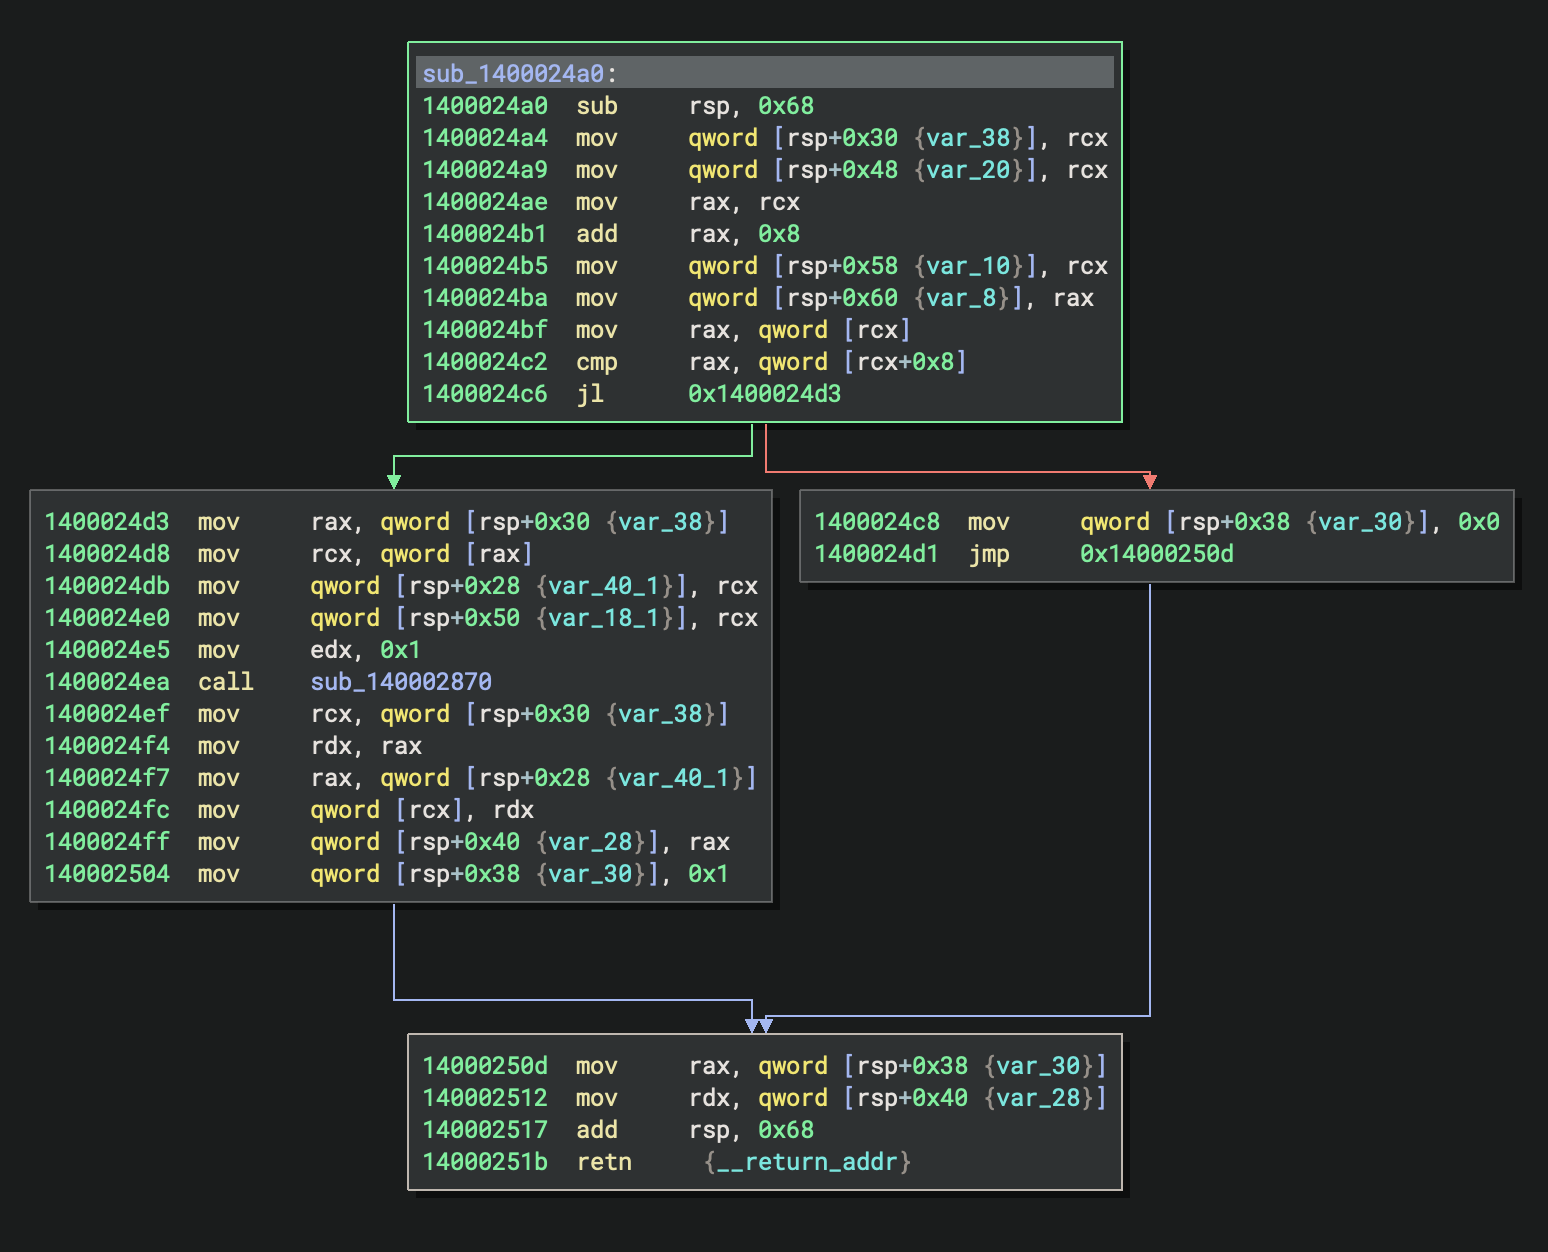The height and width of the screenshot is (1252, 1548).
Task: Select the add mnemonic at 140002517
Action: pyautogui.click(x=596, y=1130)
